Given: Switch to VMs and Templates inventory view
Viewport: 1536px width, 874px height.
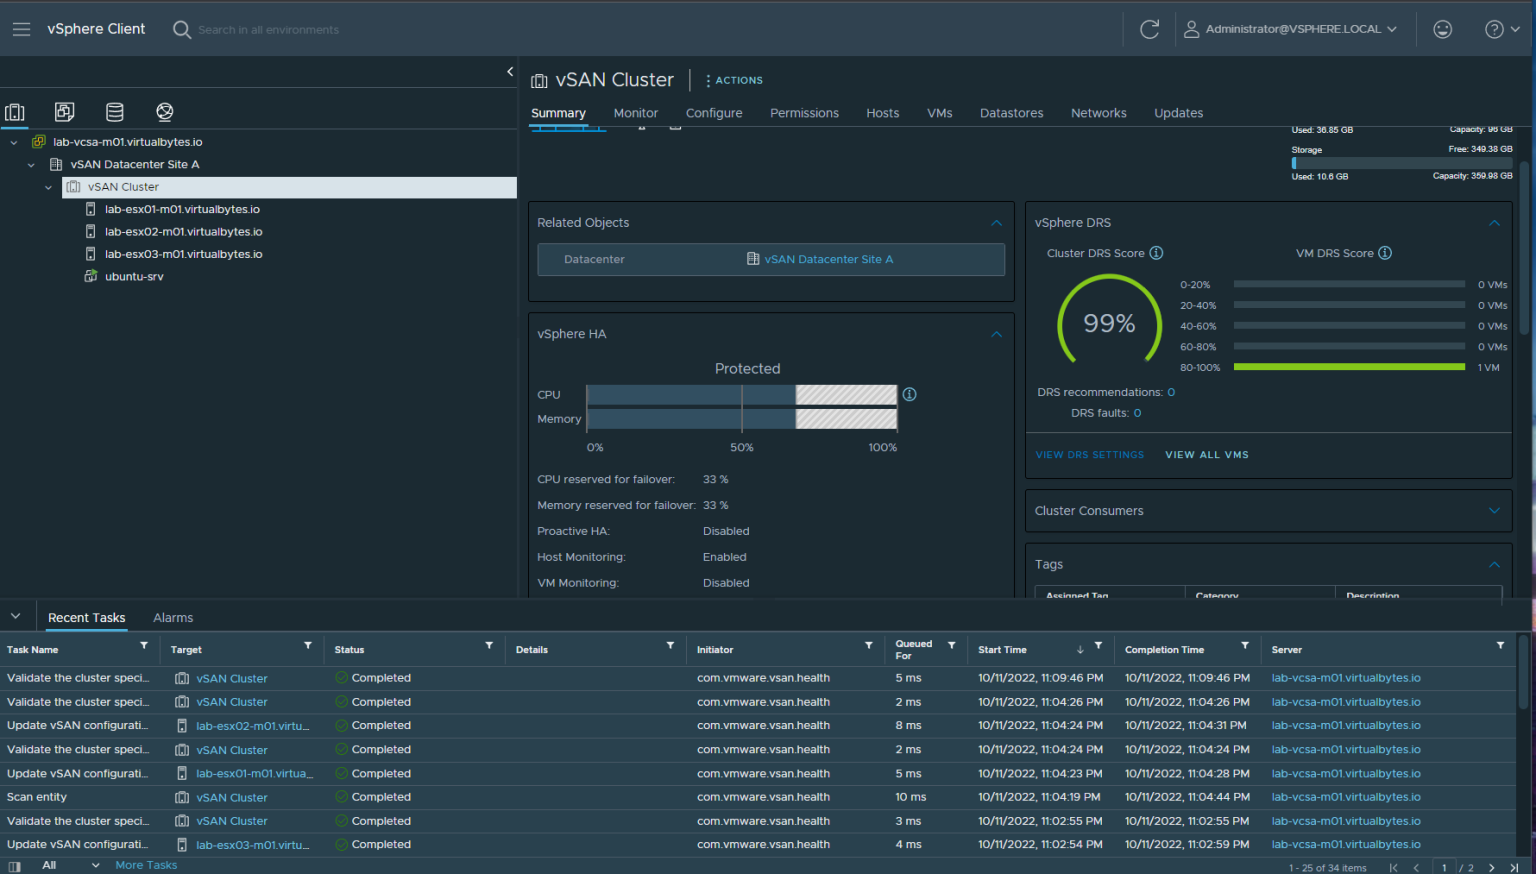Looking at the screenshot, I should pyautogui.click(x=64, y=111).
